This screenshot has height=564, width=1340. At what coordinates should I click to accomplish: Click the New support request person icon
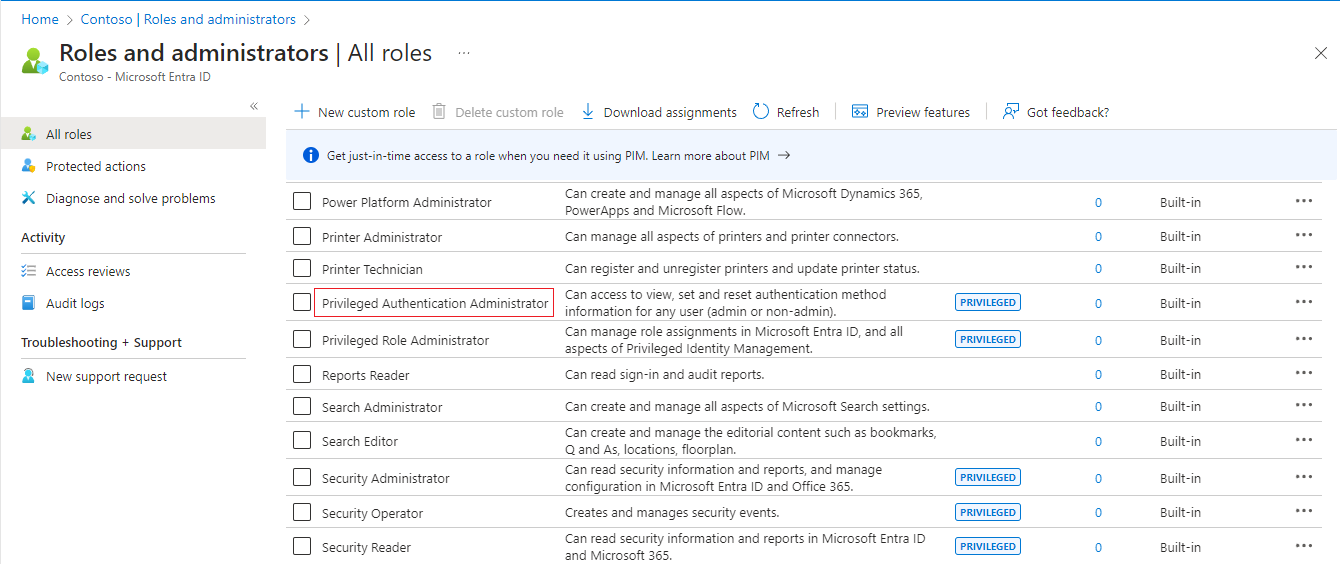coord(29,376)
